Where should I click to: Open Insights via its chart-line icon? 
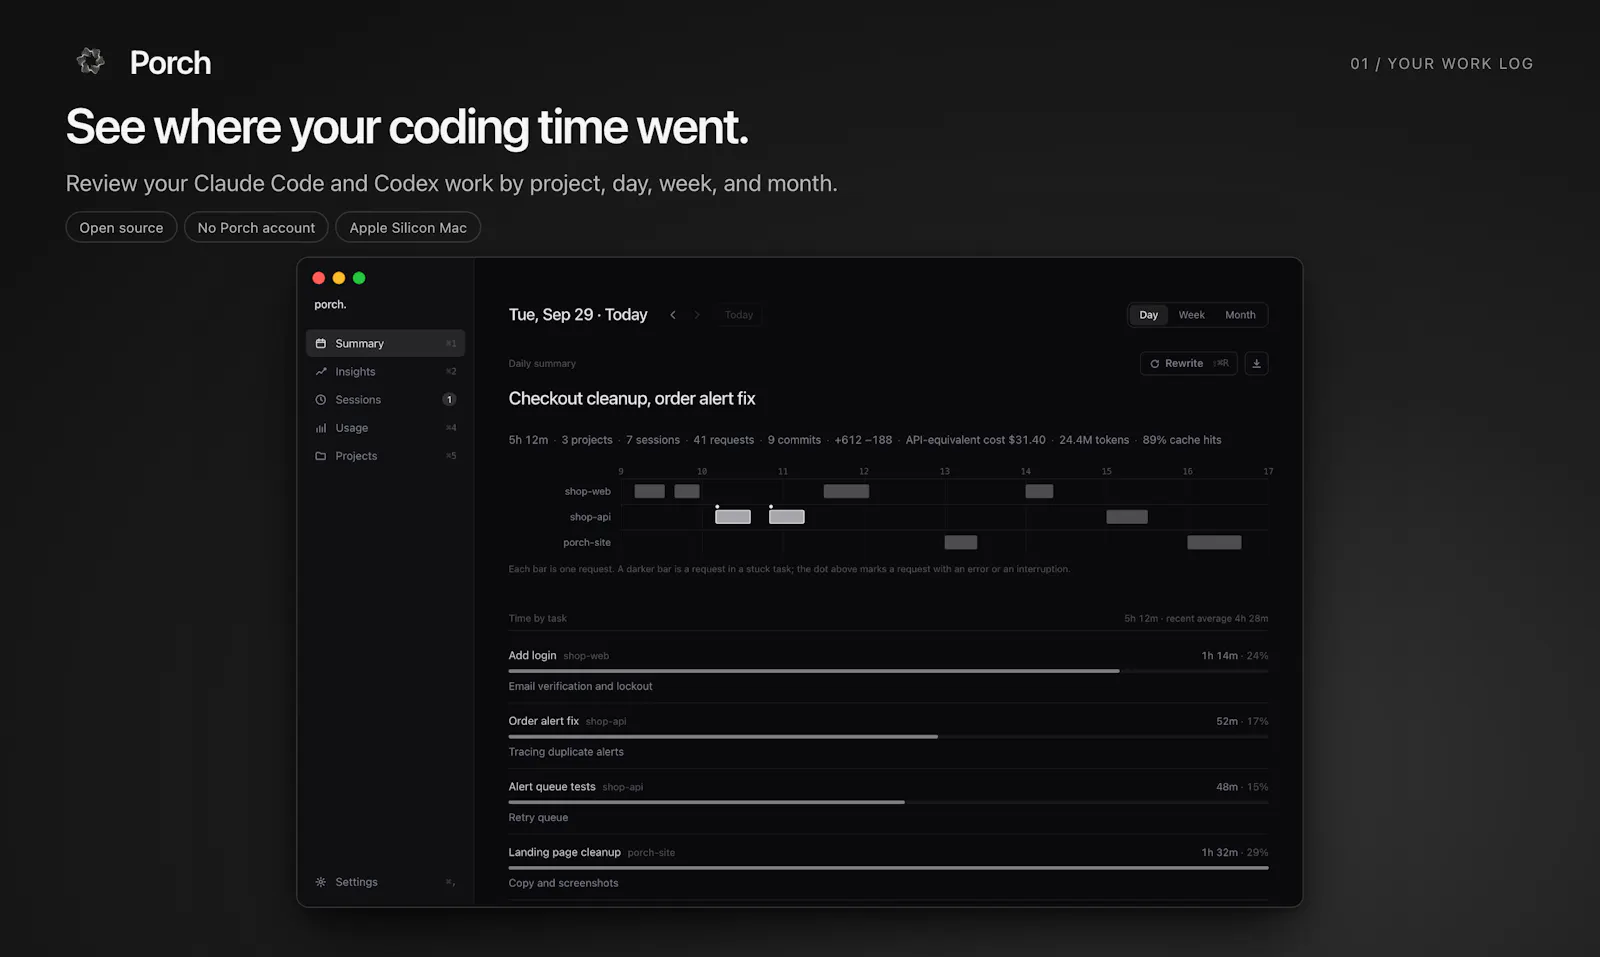321,371
